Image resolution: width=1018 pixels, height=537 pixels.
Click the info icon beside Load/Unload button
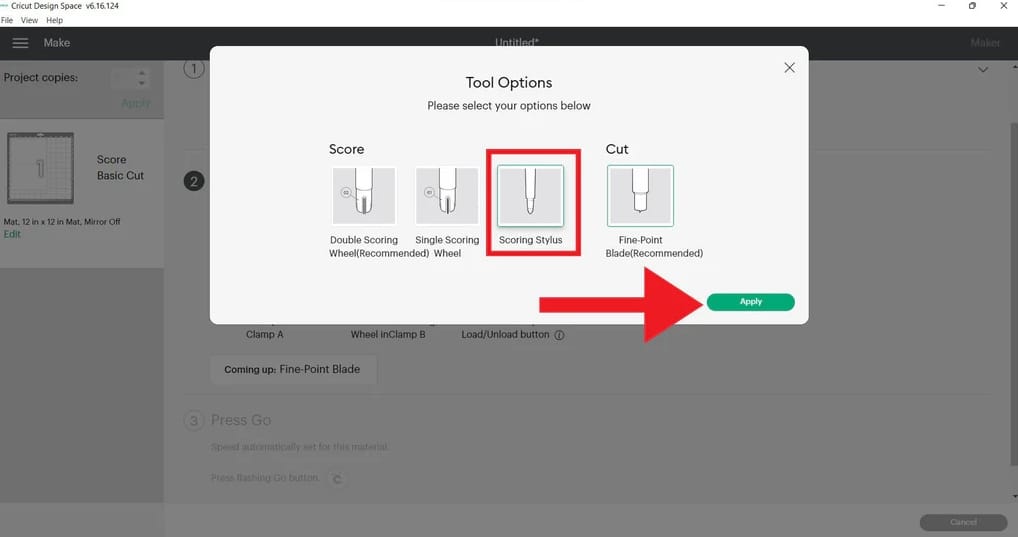click(559, 335)
